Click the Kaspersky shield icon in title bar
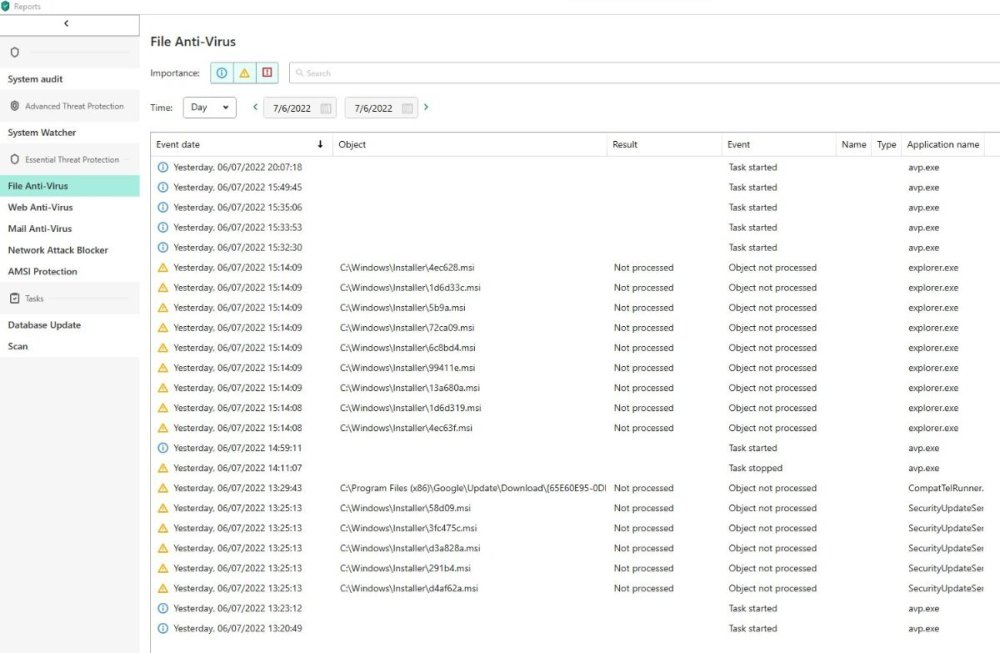This screenshot has height=653, width=1000. (x=6, y=6)
